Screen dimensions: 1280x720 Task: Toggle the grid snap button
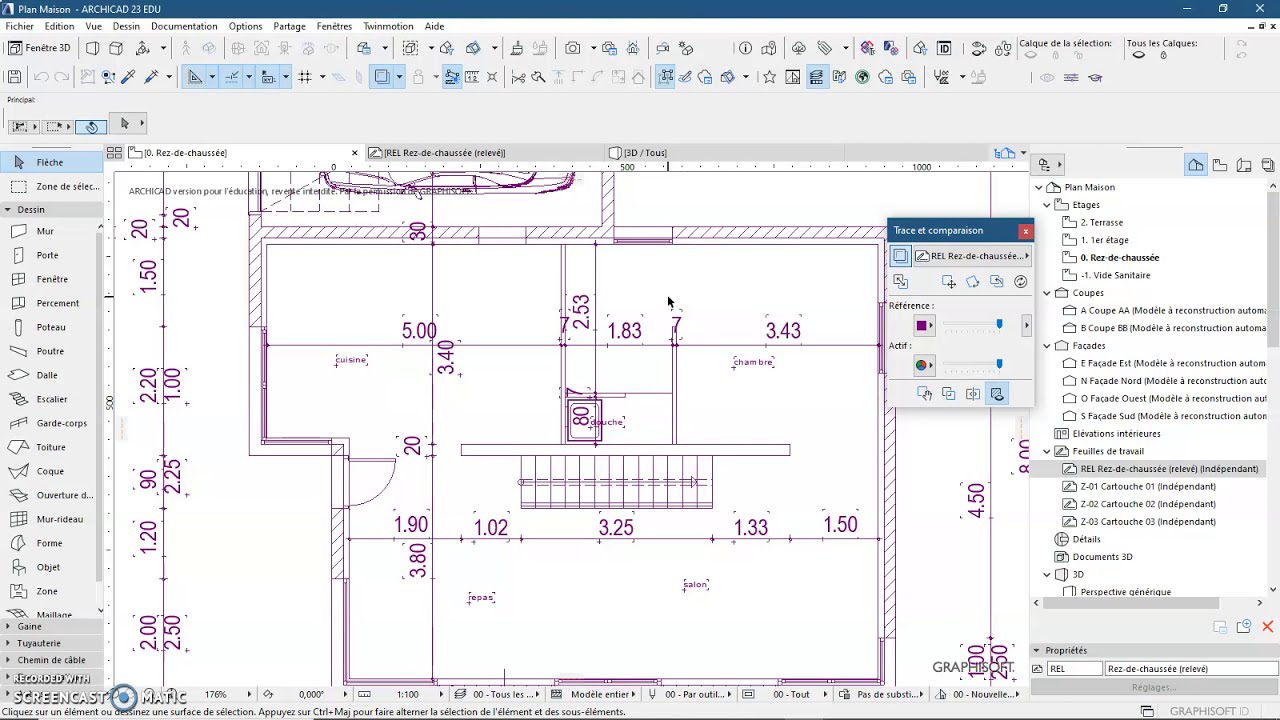(x=305, y=77)
